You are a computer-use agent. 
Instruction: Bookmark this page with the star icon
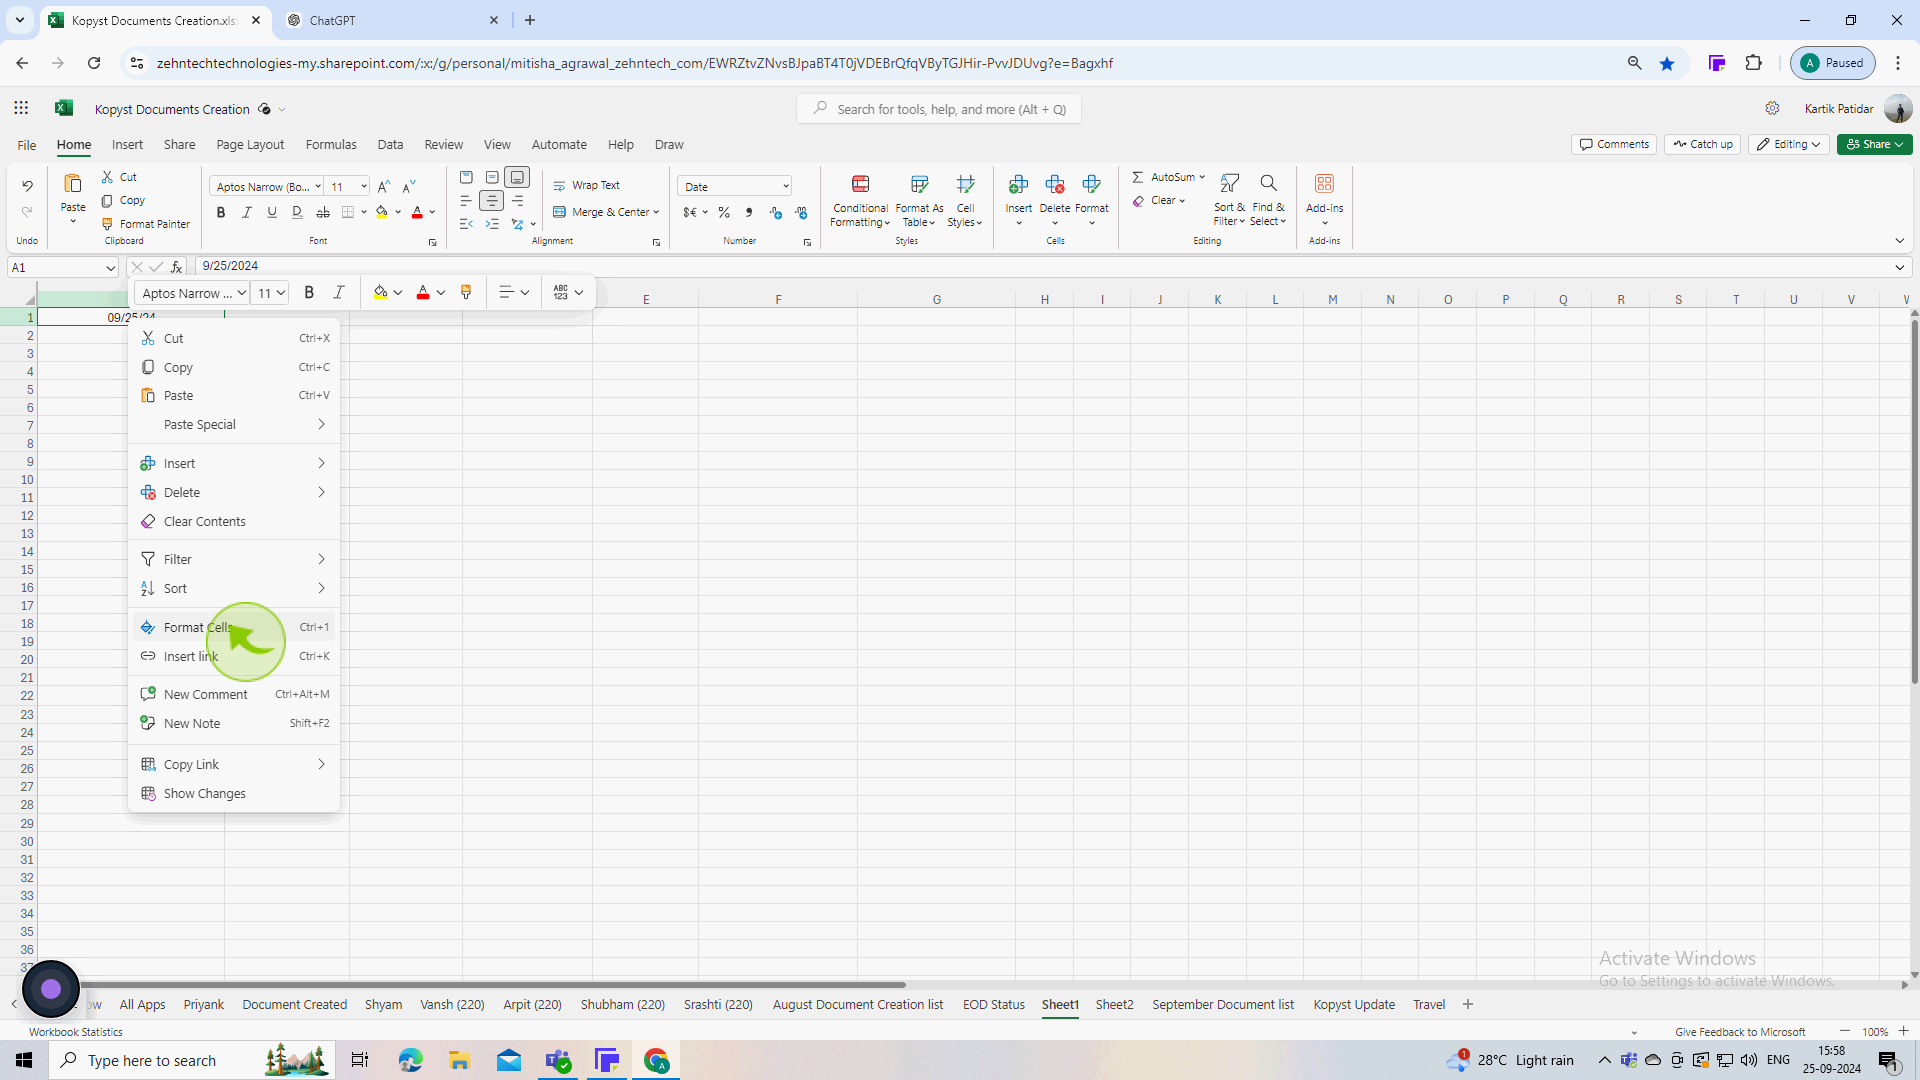1667,63
